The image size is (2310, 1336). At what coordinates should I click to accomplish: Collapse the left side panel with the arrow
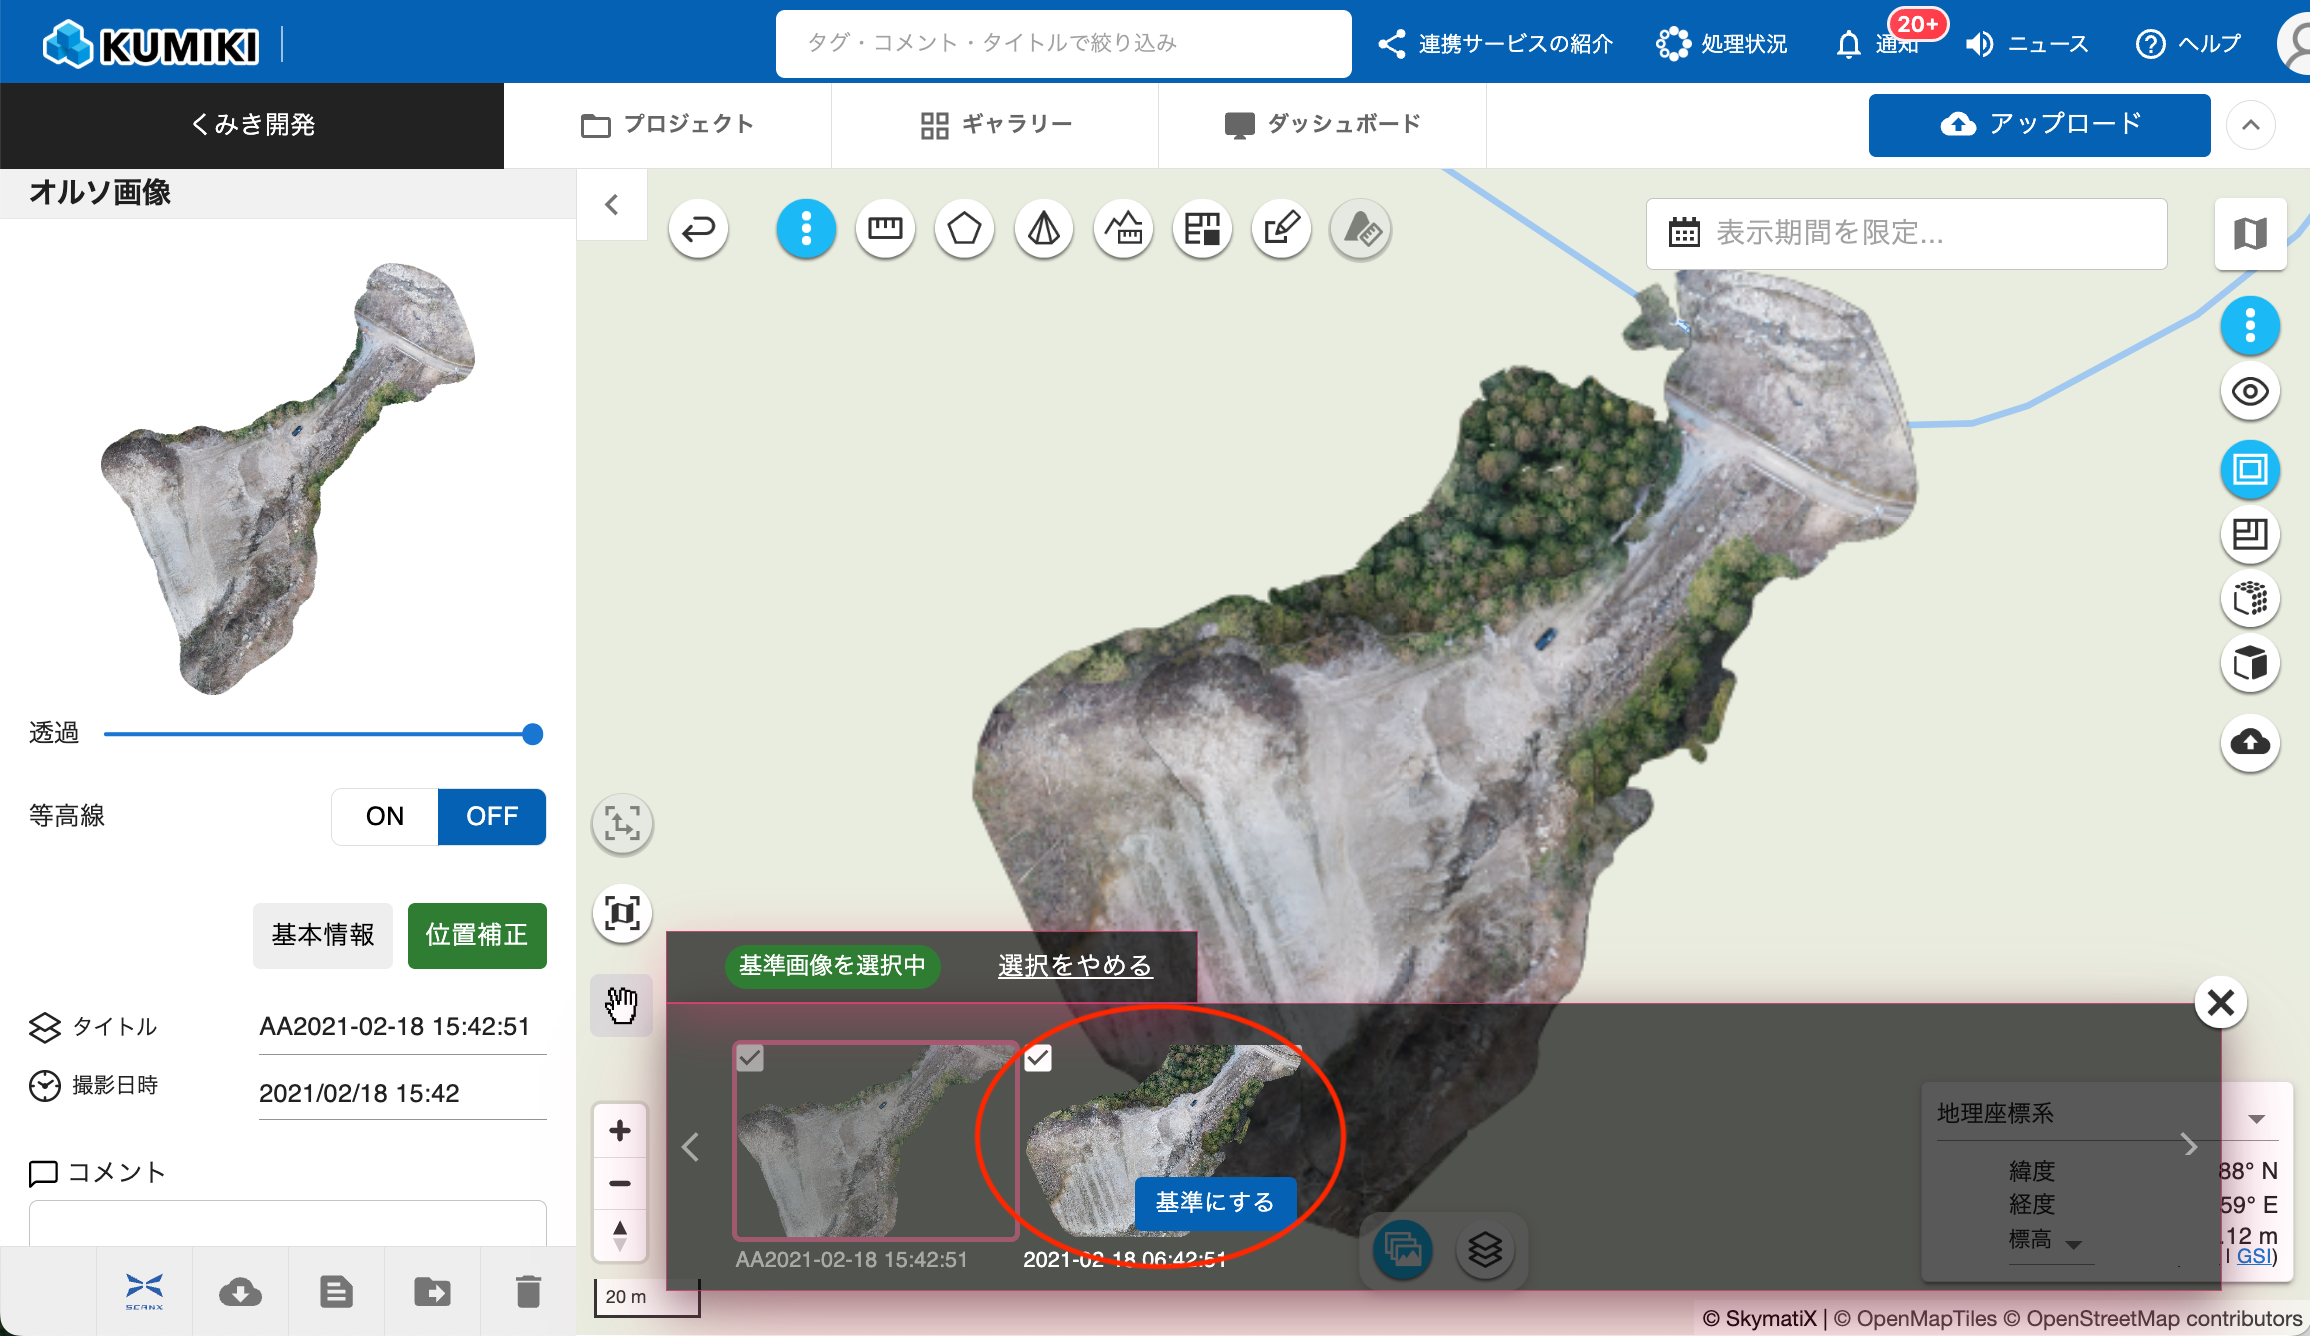[x=612, y=205]
